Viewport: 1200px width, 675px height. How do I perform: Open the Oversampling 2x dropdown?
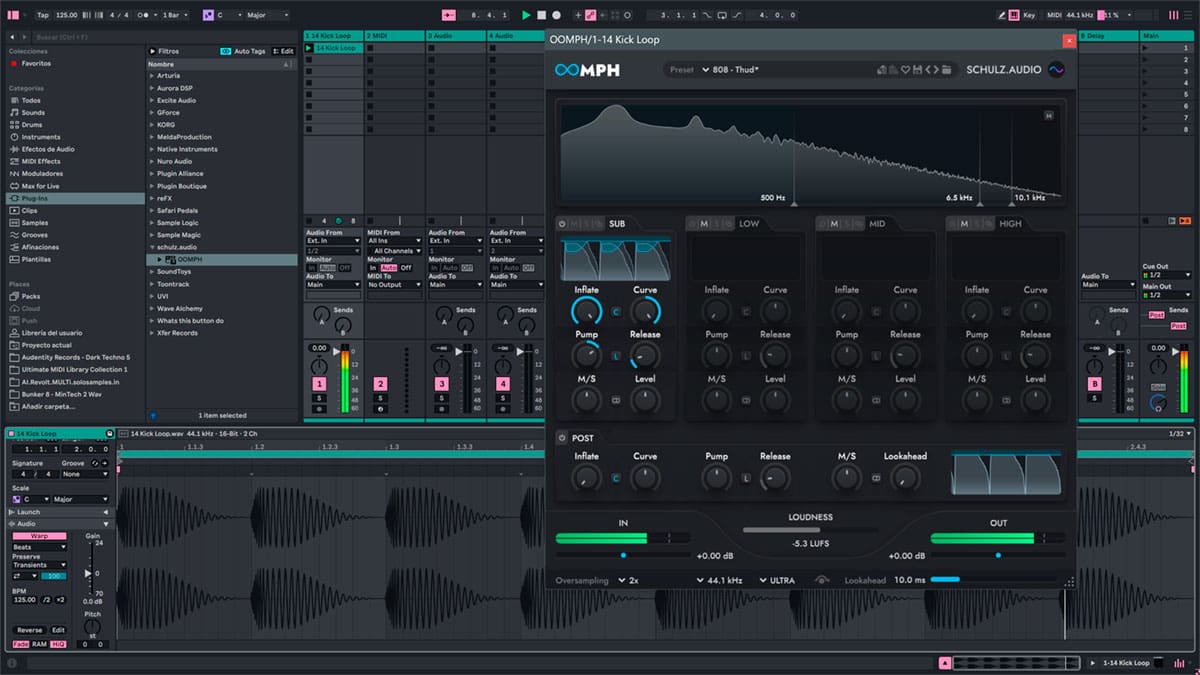(x=629, y=580)
